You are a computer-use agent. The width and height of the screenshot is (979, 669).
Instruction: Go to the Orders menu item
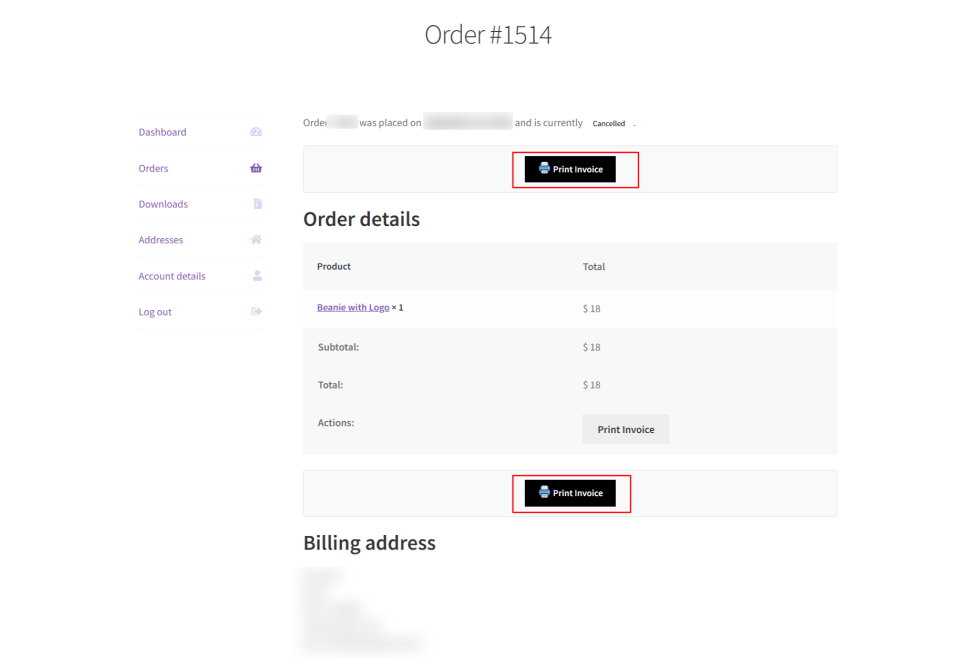(x=153, y=168)
